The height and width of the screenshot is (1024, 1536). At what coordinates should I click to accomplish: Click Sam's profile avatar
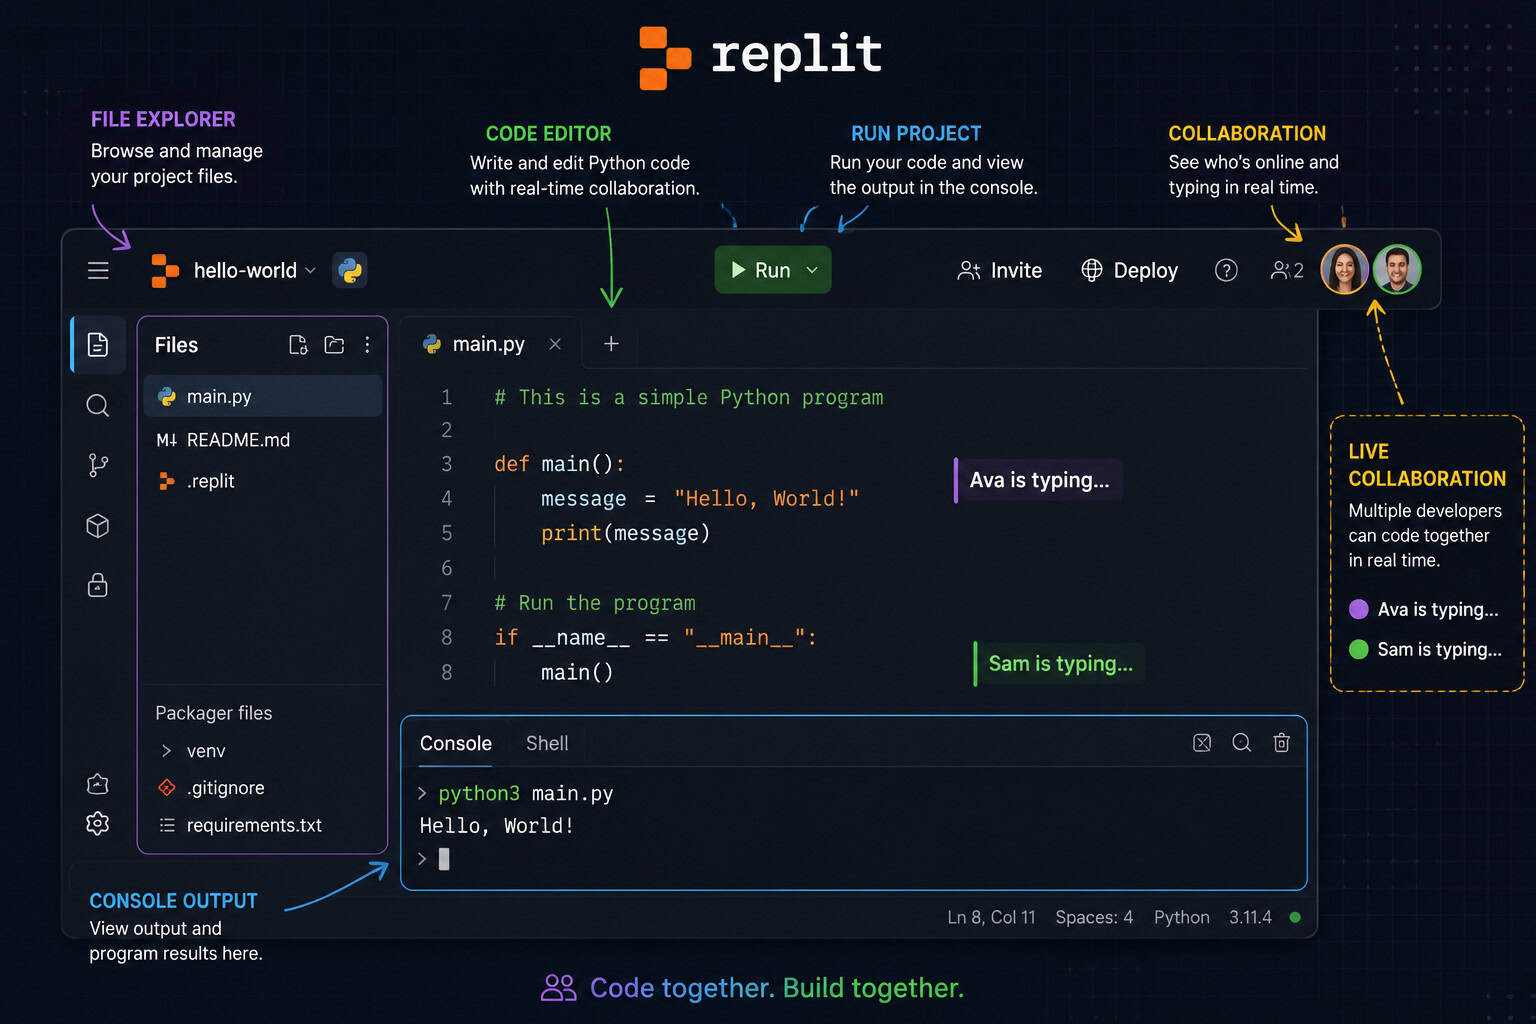point(1397,270)
